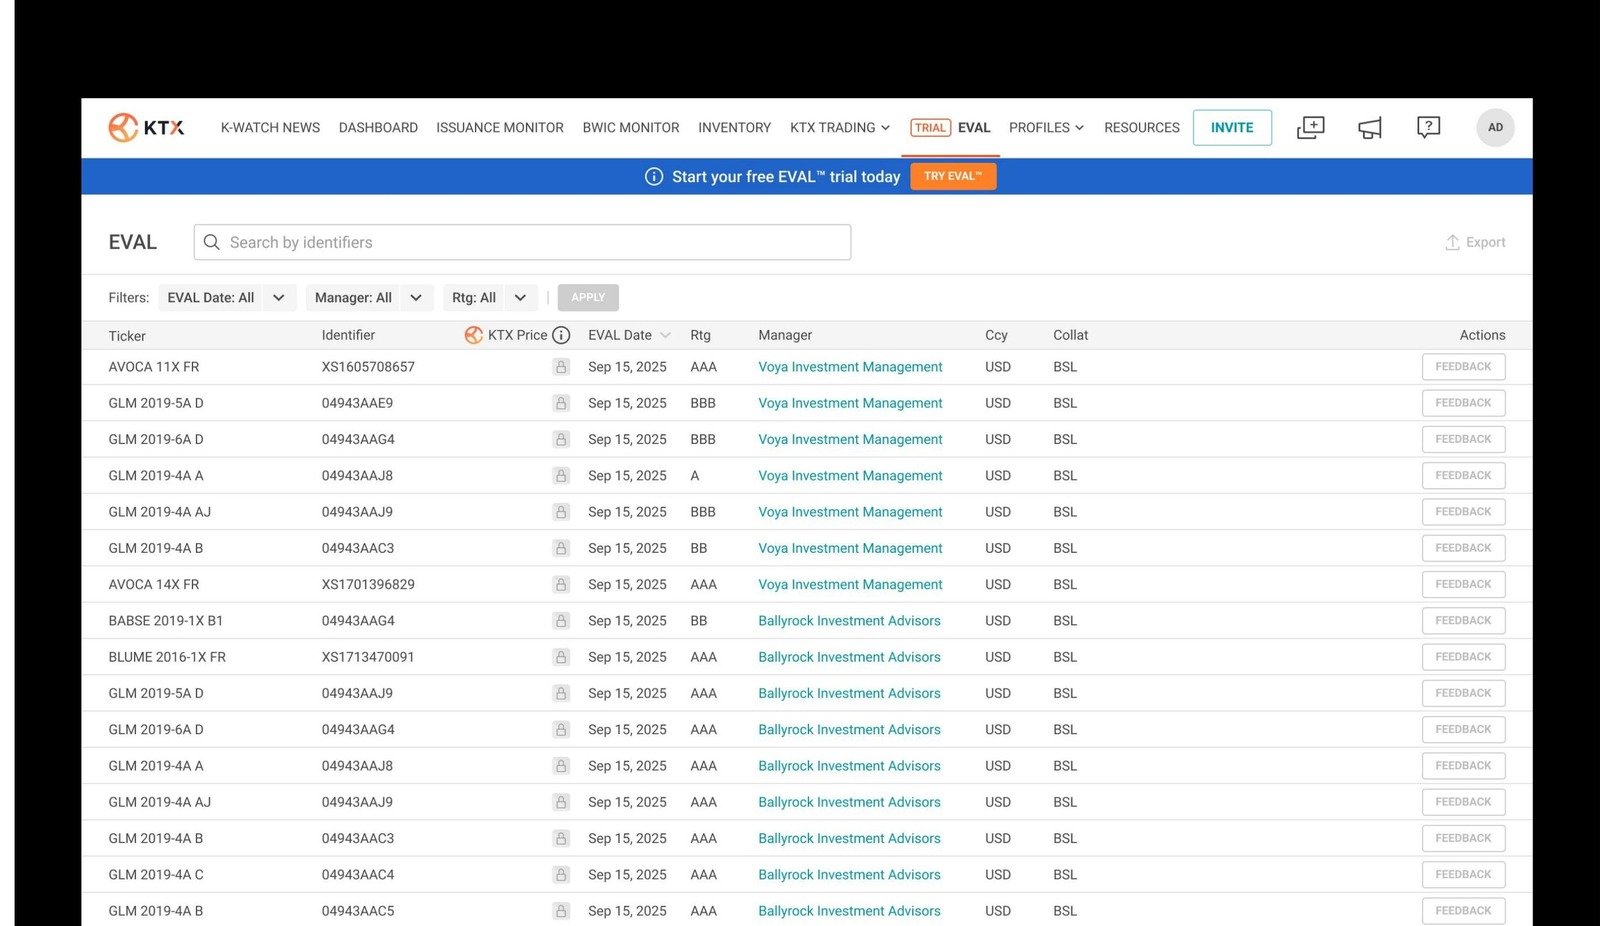Image resolution: width=1600 pixels, height=926 pixels.
Task: Open the megaphone announcements icon
Action: (x=1369, y=128)
